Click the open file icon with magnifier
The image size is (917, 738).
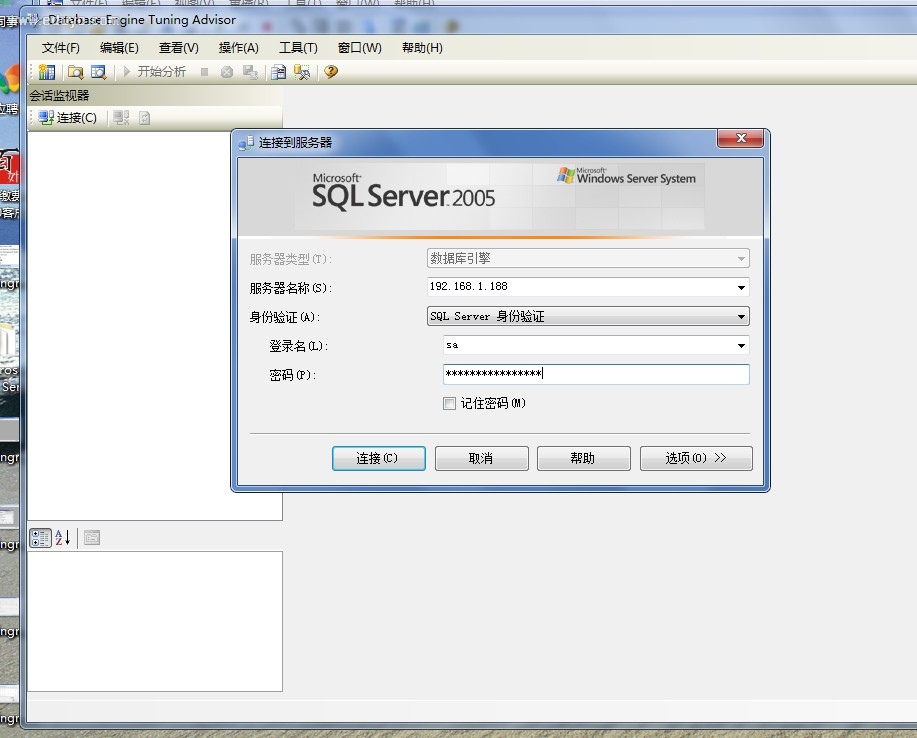coord(75,72)
